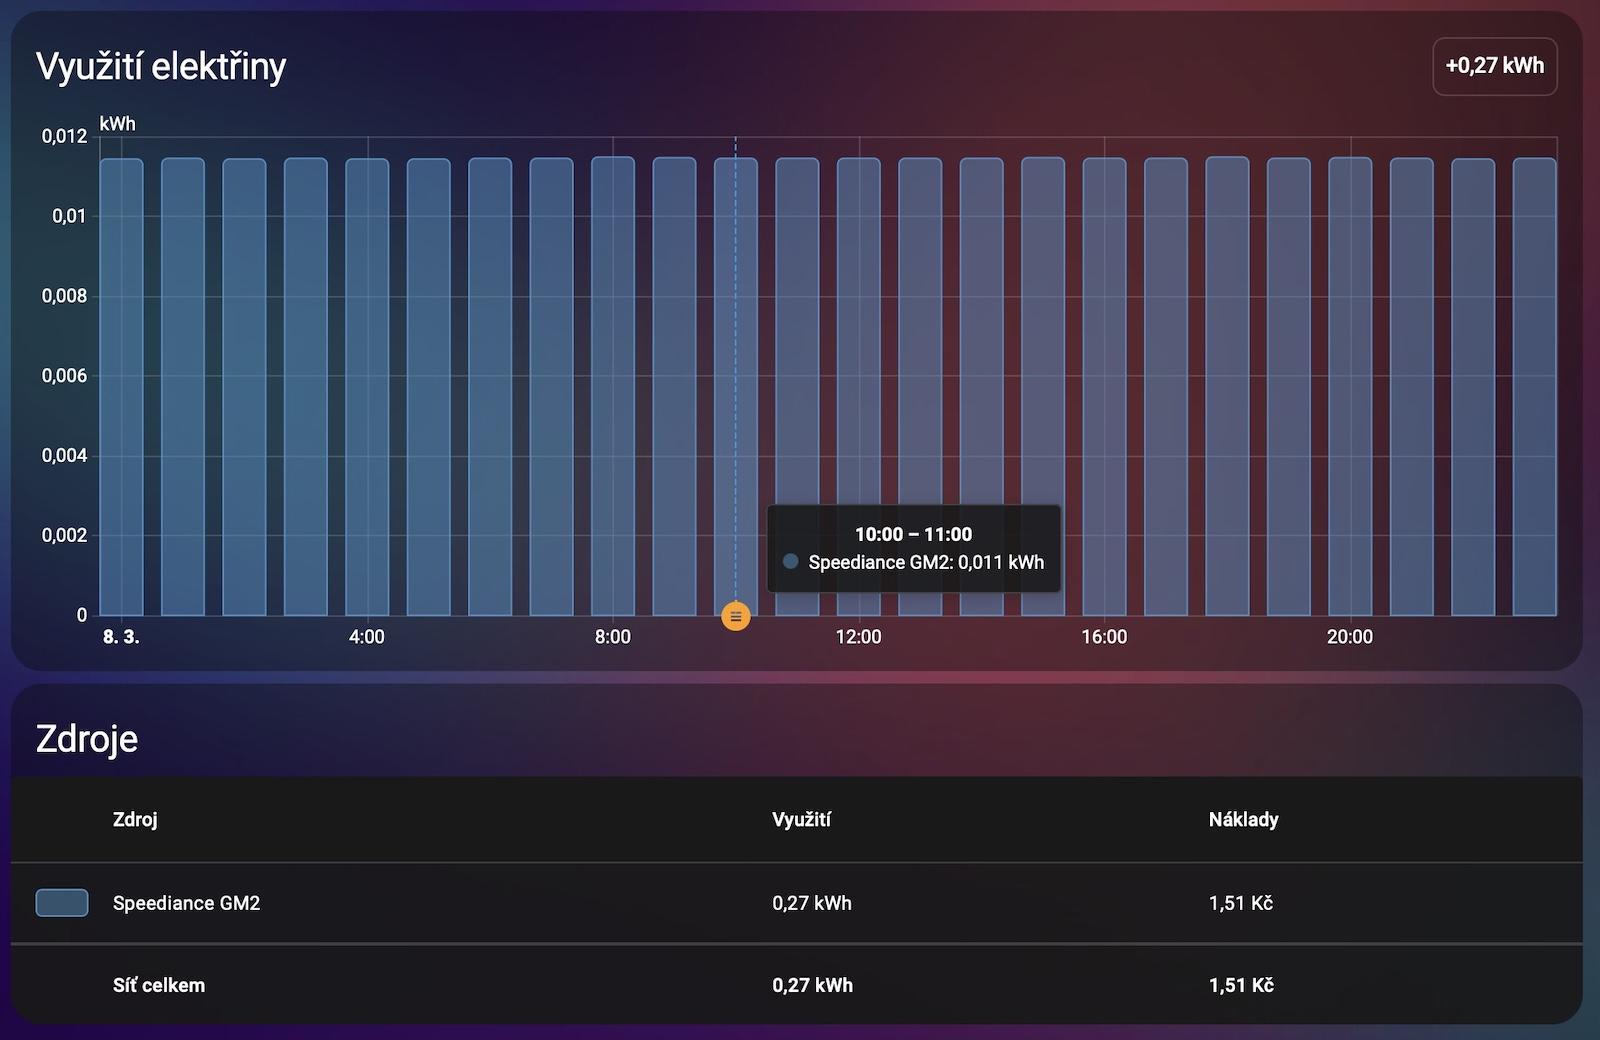Click the orange marker on the time axis

point(735,616)
